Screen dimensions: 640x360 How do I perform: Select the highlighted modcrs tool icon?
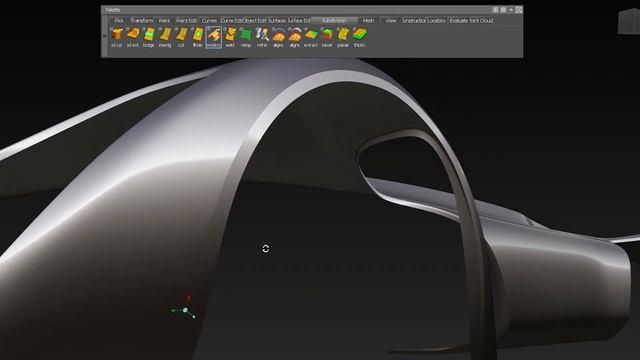tap(213, 37)
